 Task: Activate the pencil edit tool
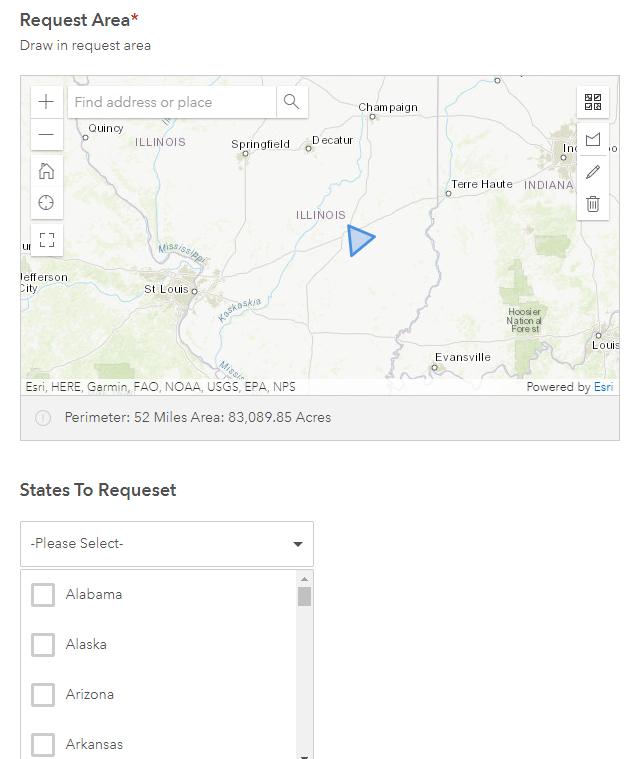coord(593,172)
